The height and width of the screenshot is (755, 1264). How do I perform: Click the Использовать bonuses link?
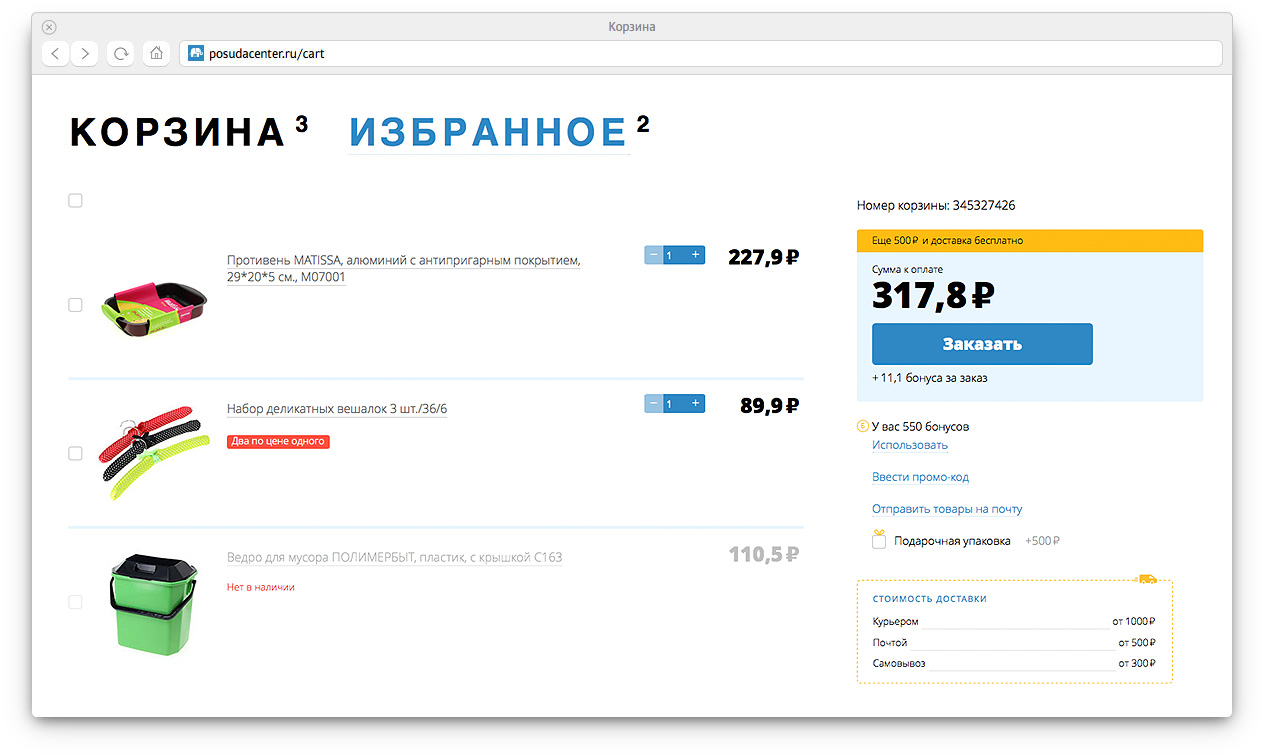(x=909, y=445)
